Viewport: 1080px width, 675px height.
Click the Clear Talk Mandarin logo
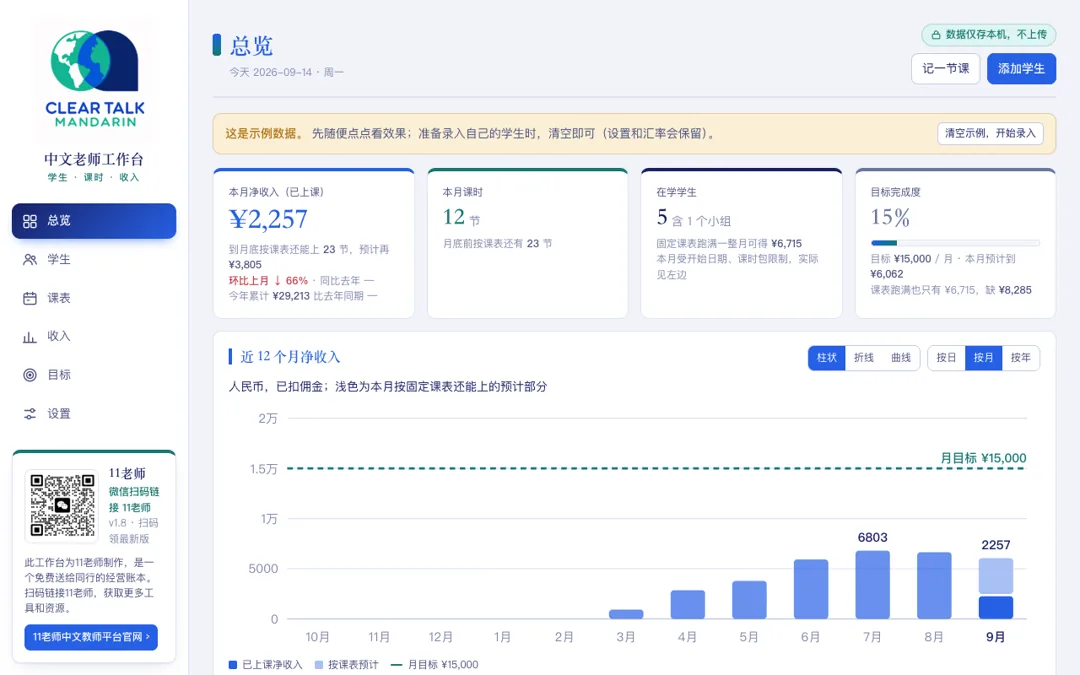coord(94,79)
